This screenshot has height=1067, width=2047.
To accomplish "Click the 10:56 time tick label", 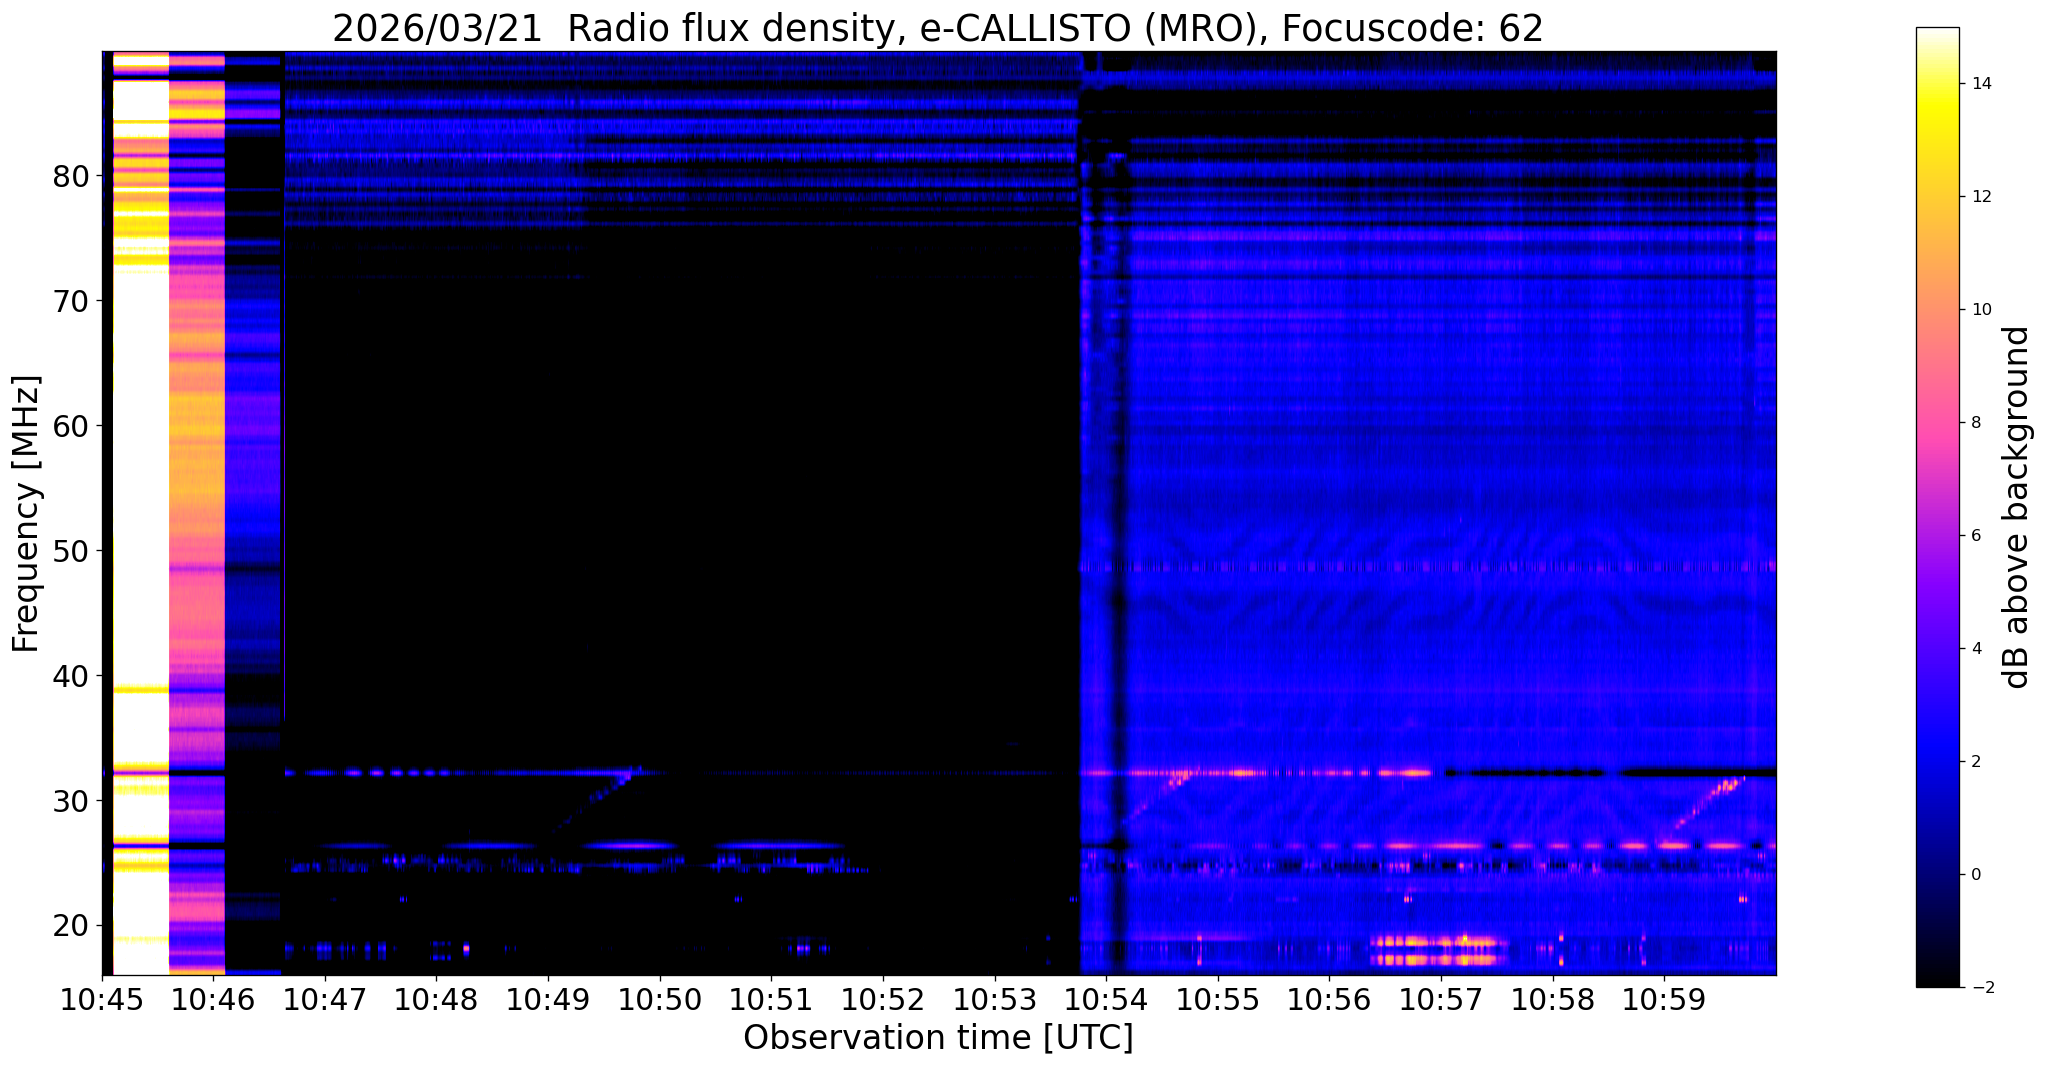I will pos(1329,999).
